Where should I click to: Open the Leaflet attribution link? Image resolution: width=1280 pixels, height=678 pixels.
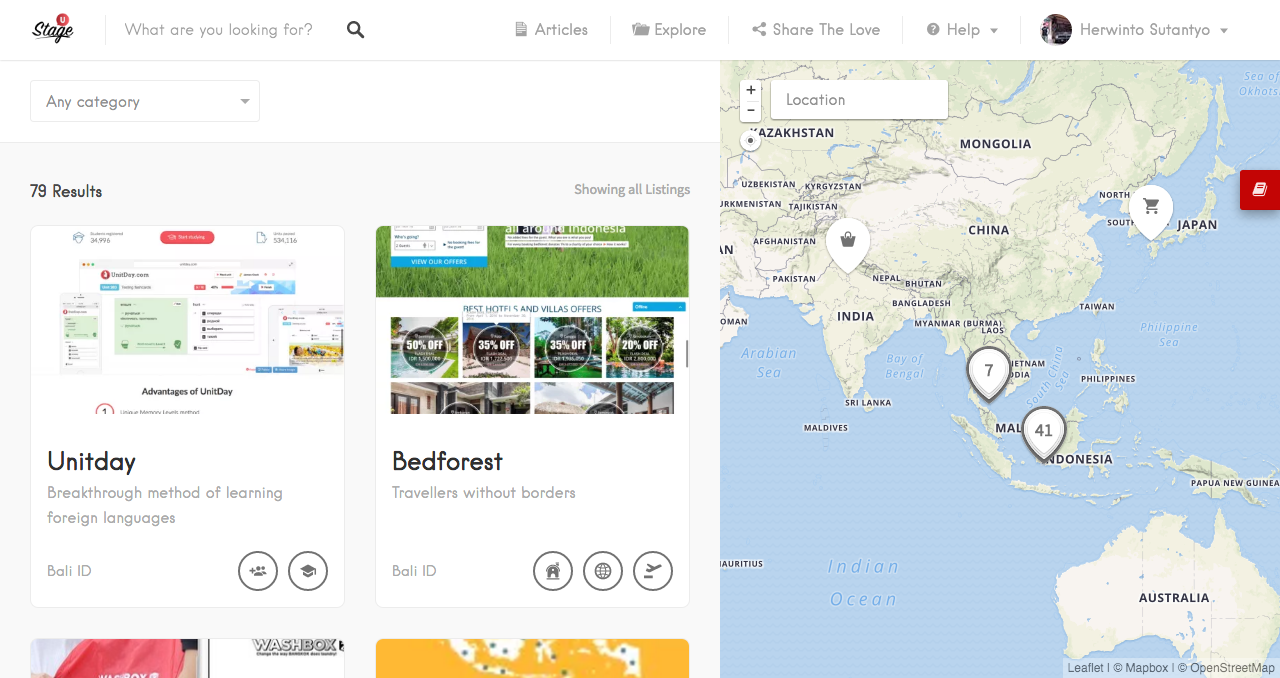tap(1085, 668)
